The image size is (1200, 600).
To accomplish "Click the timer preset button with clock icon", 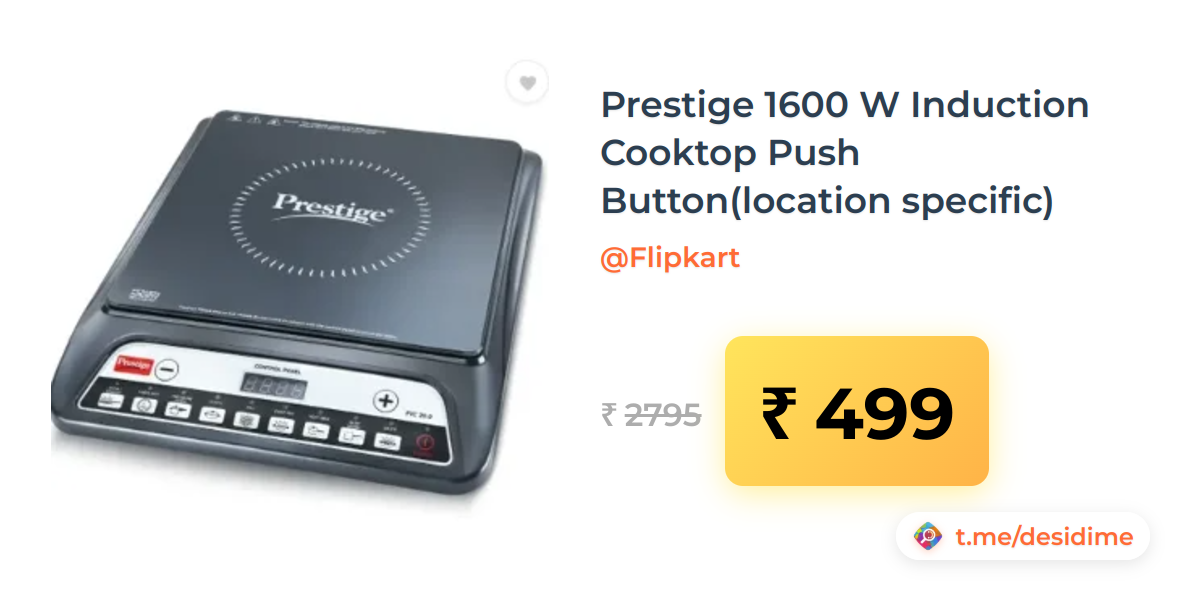I will (x=143, y=406).
